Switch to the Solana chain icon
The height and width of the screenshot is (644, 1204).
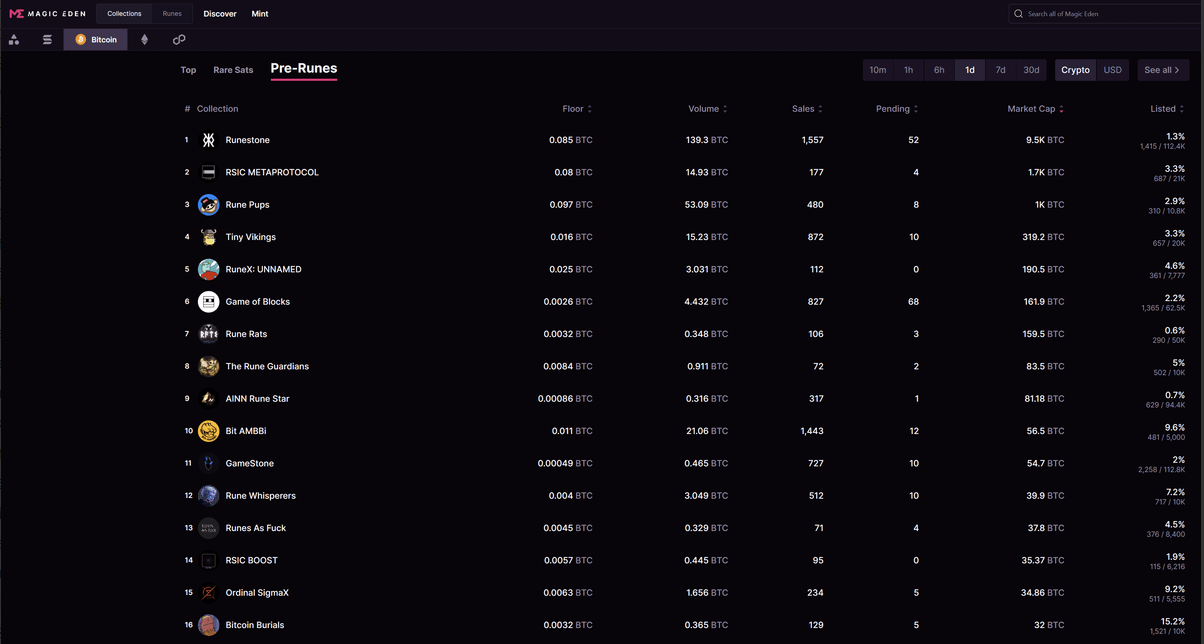tap(47, 40)
